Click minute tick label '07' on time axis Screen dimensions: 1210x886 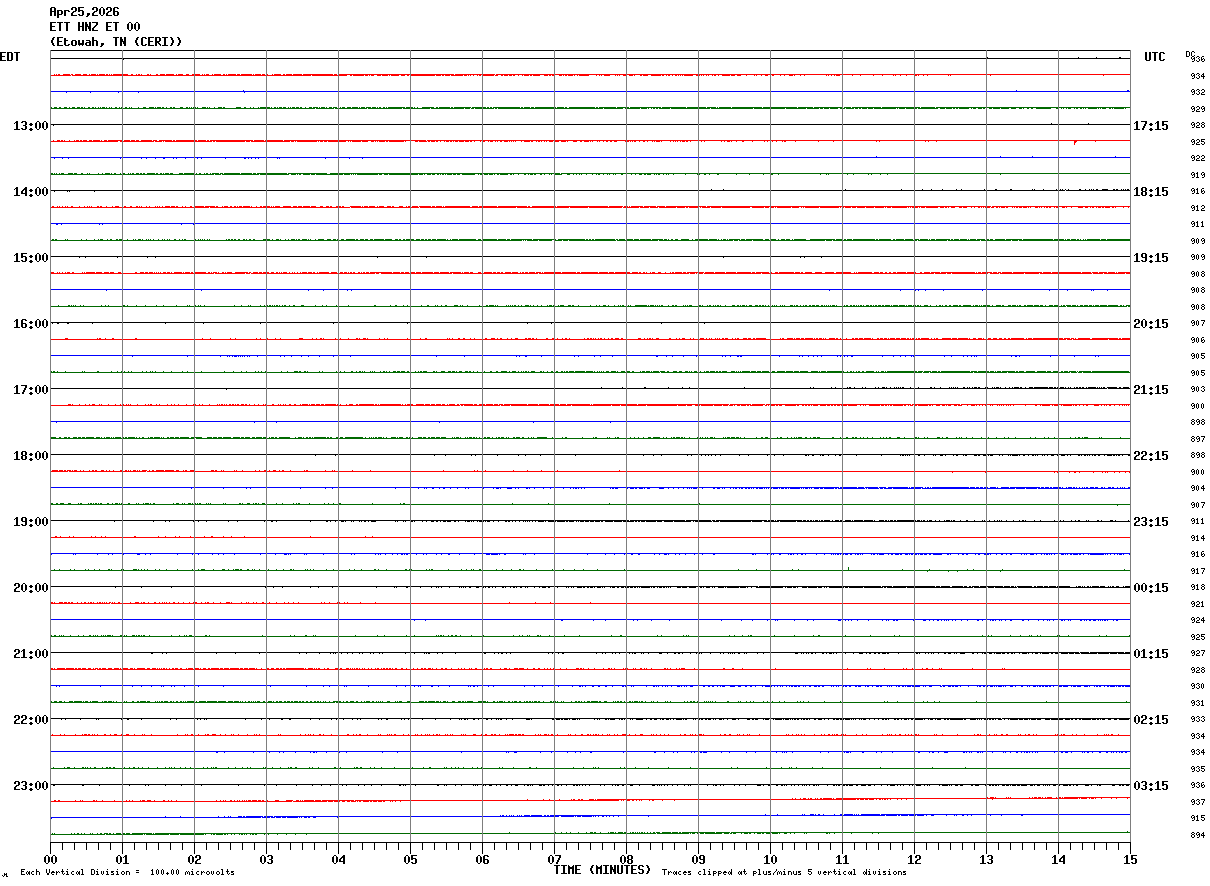click(x=554, y=859)
